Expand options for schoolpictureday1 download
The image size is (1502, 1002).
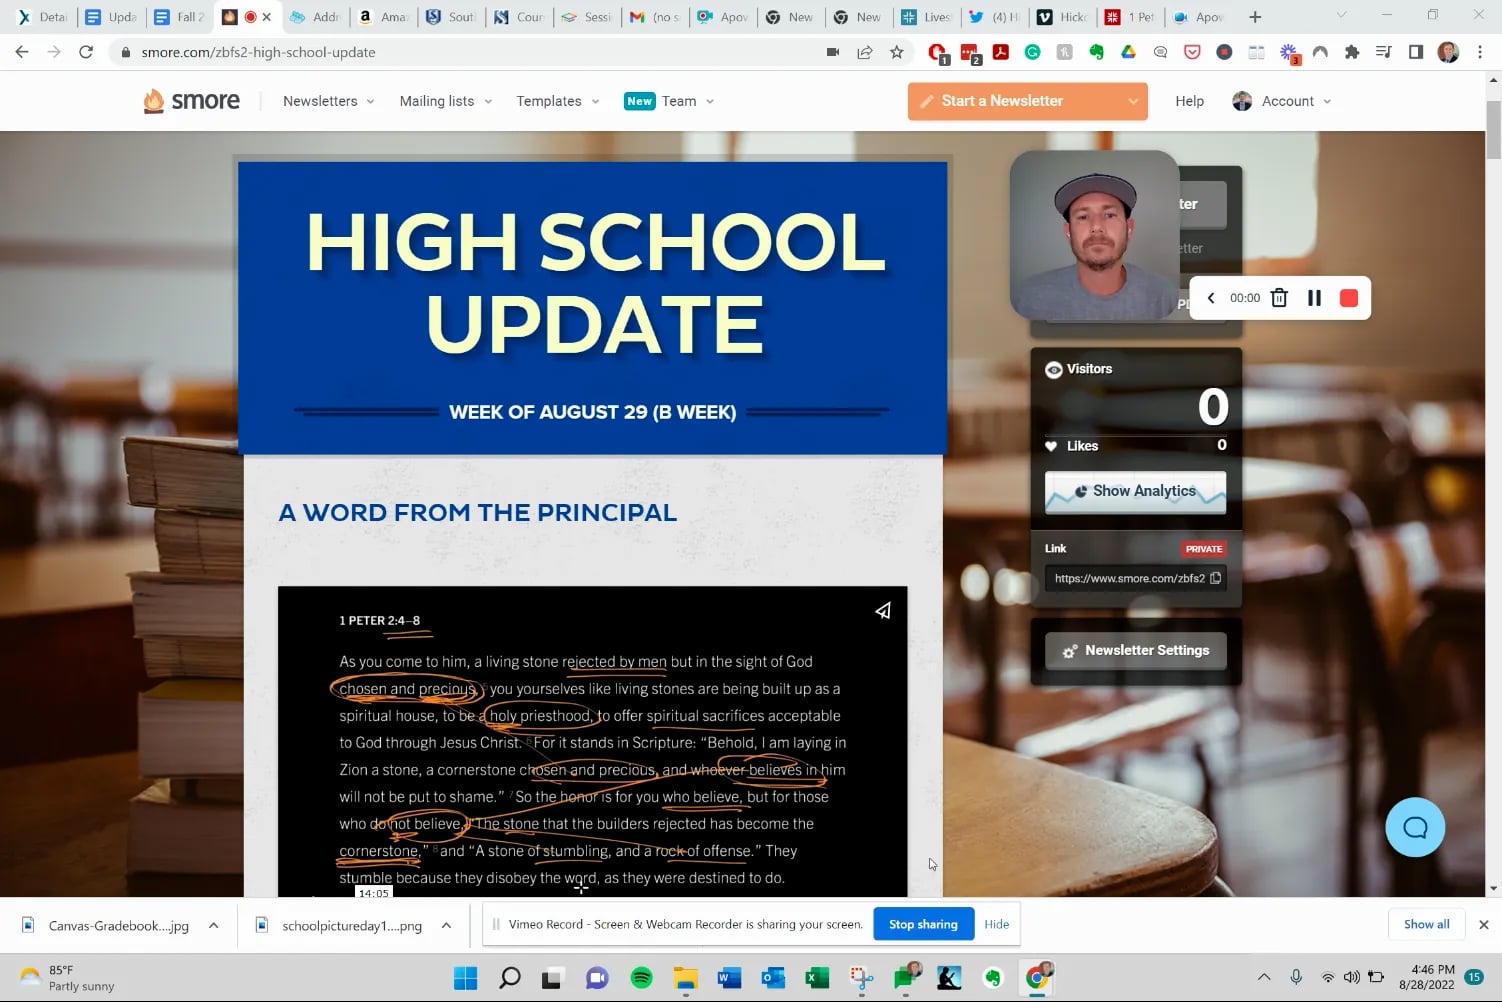(x=446, y=926)
